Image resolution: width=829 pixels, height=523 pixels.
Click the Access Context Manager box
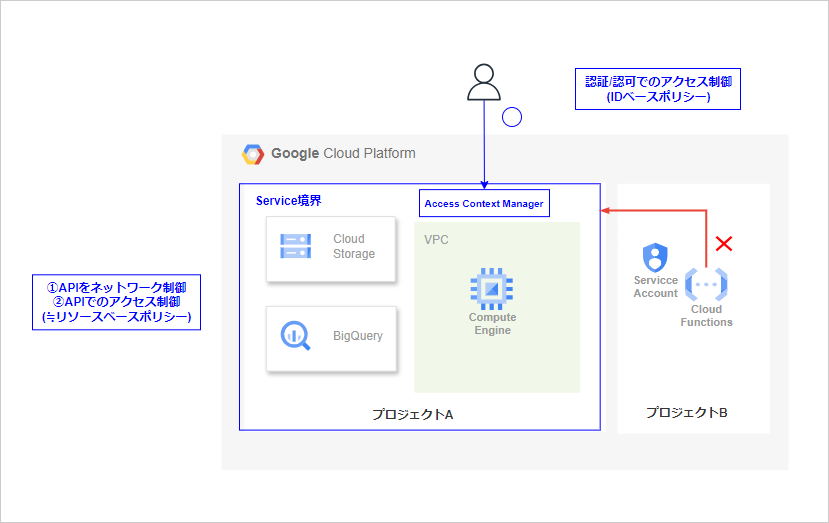pyautogui.click(x=484, y=204)
